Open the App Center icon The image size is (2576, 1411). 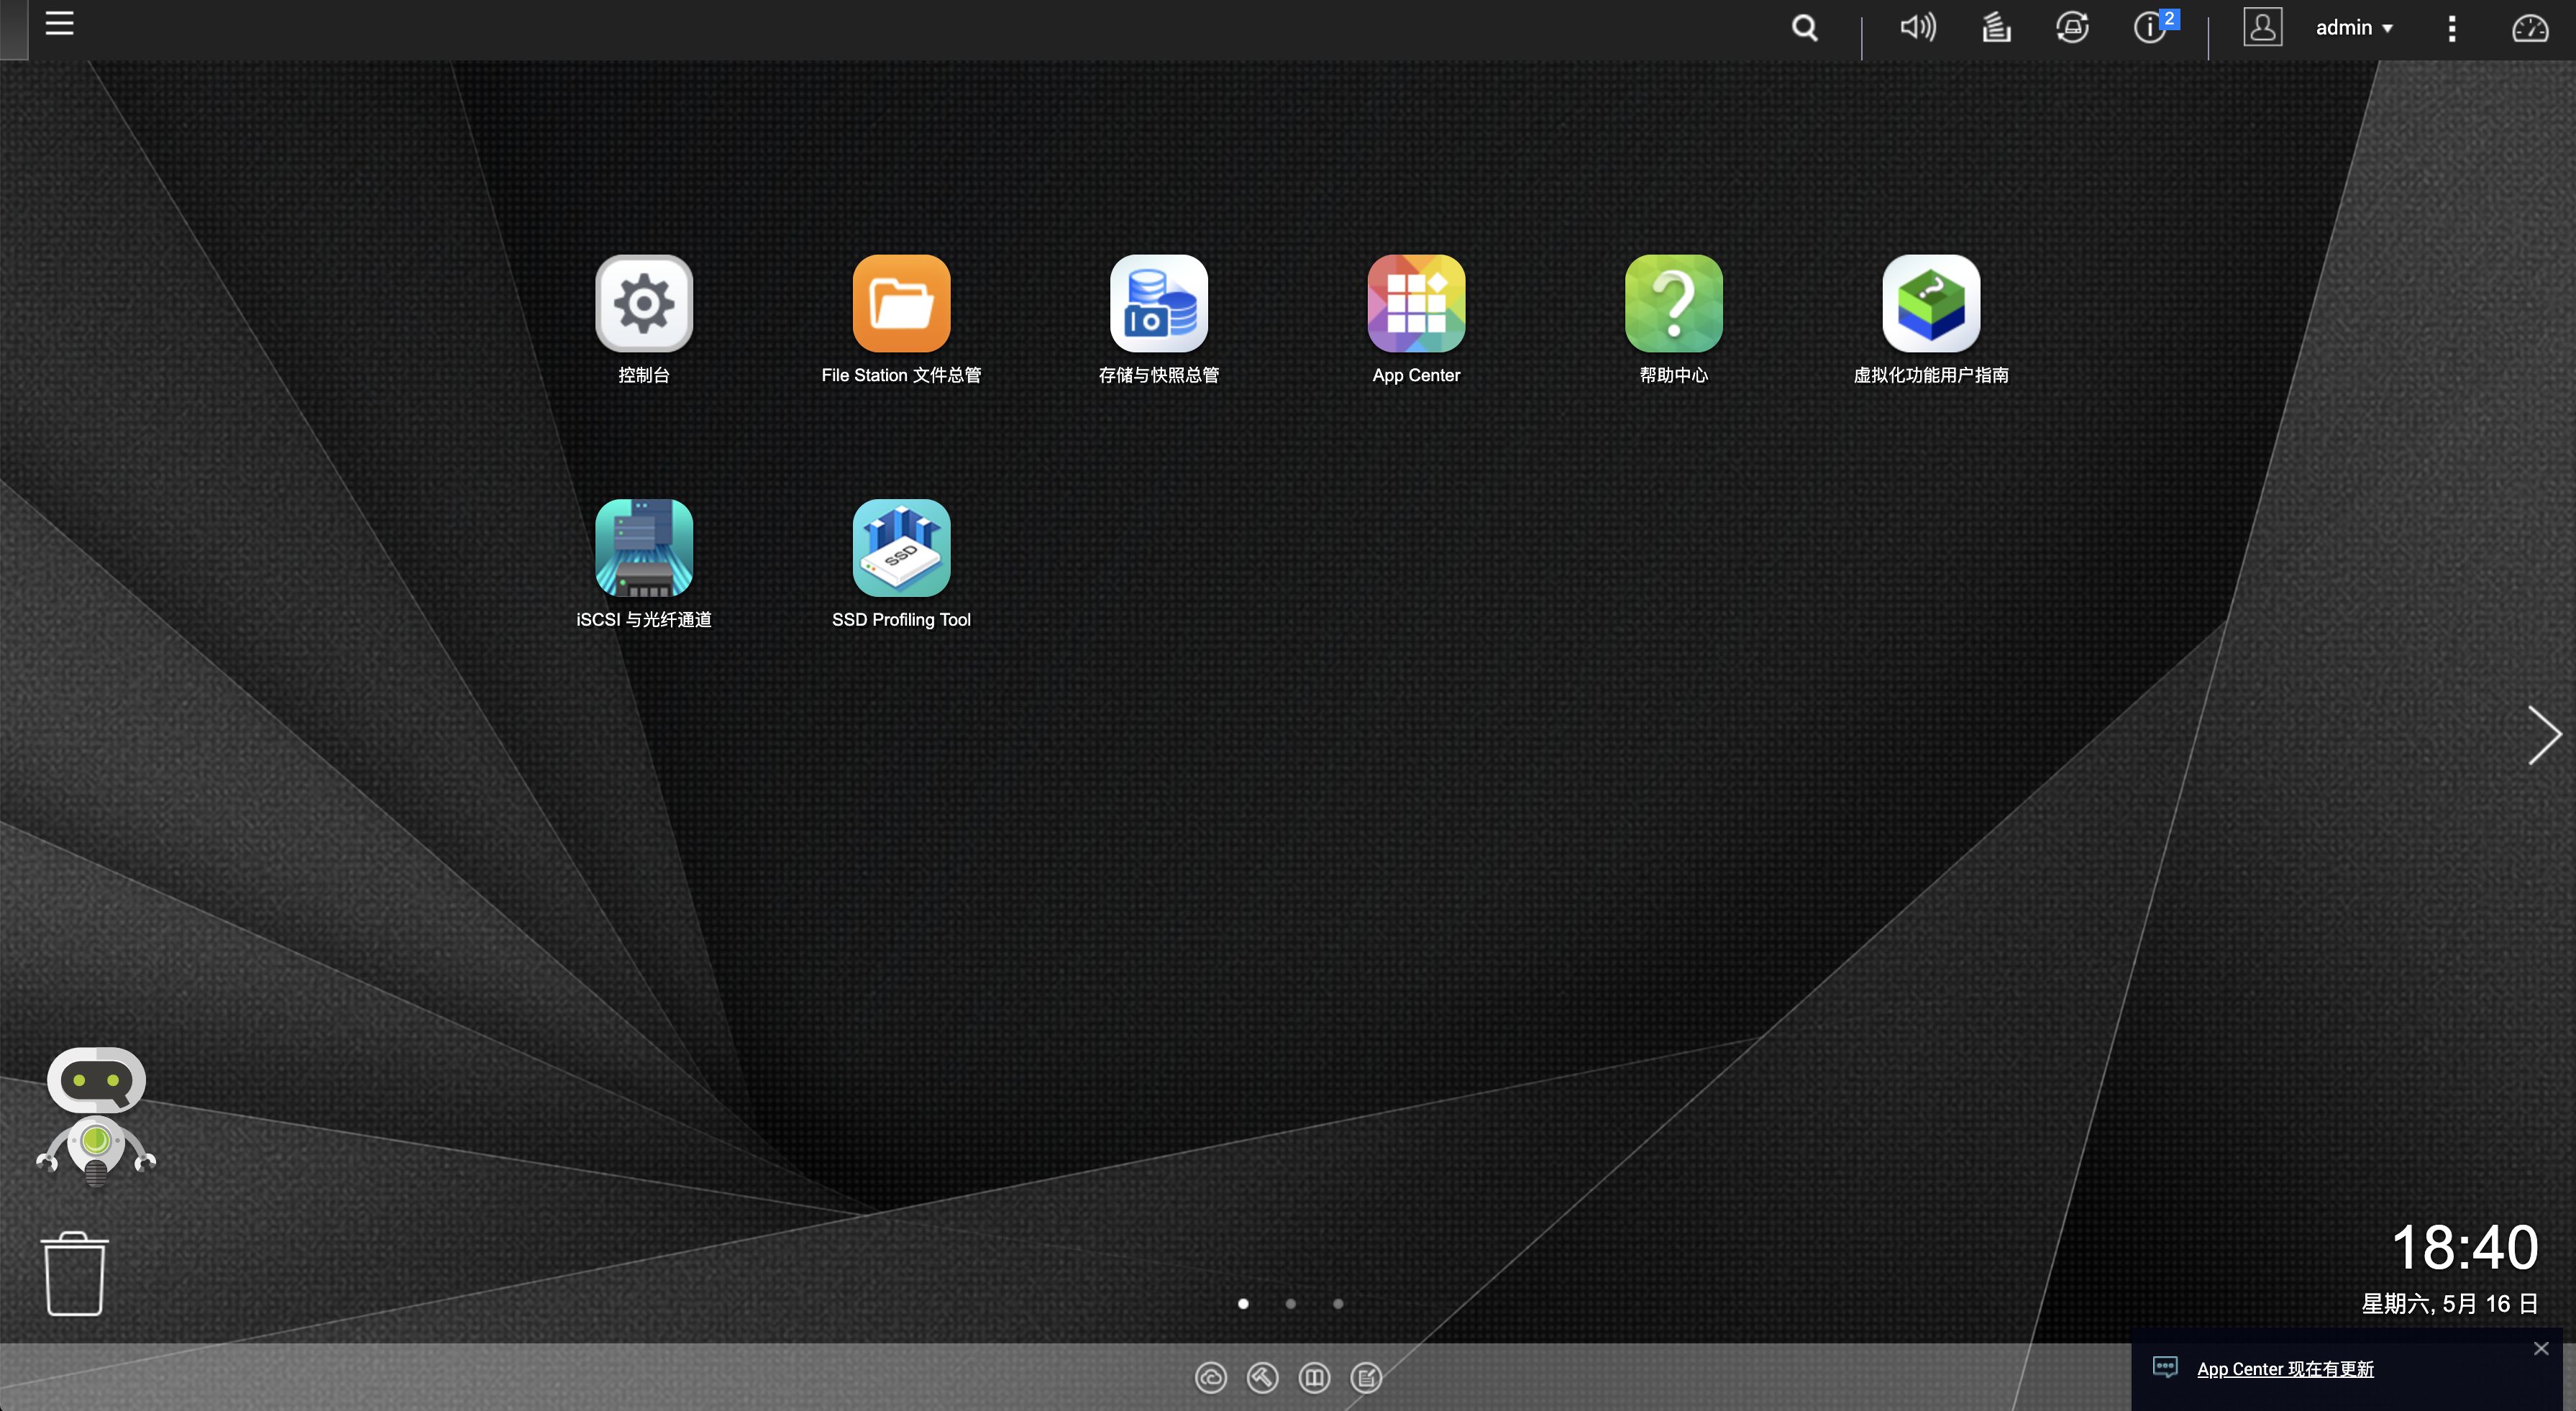[x=1416, y=304]
